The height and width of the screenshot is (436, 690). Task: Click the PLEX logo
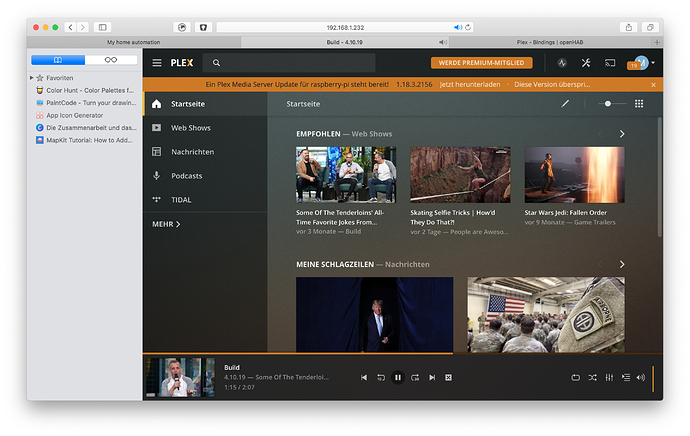pos(182,63)
